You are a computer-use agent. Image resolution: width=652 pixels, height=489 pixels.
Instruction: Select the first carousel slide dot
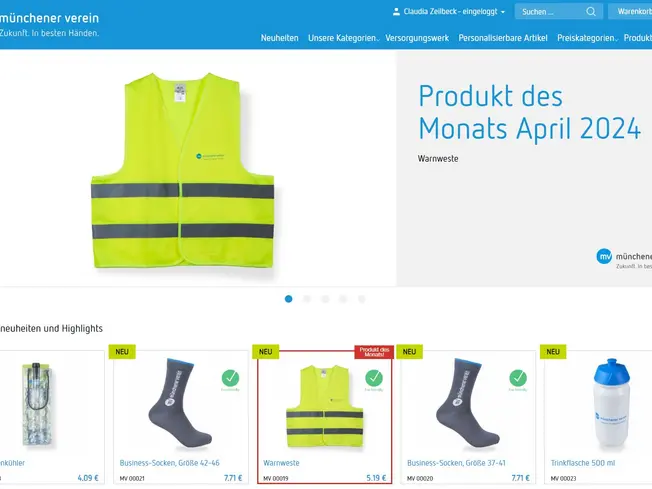coord(289,299)
